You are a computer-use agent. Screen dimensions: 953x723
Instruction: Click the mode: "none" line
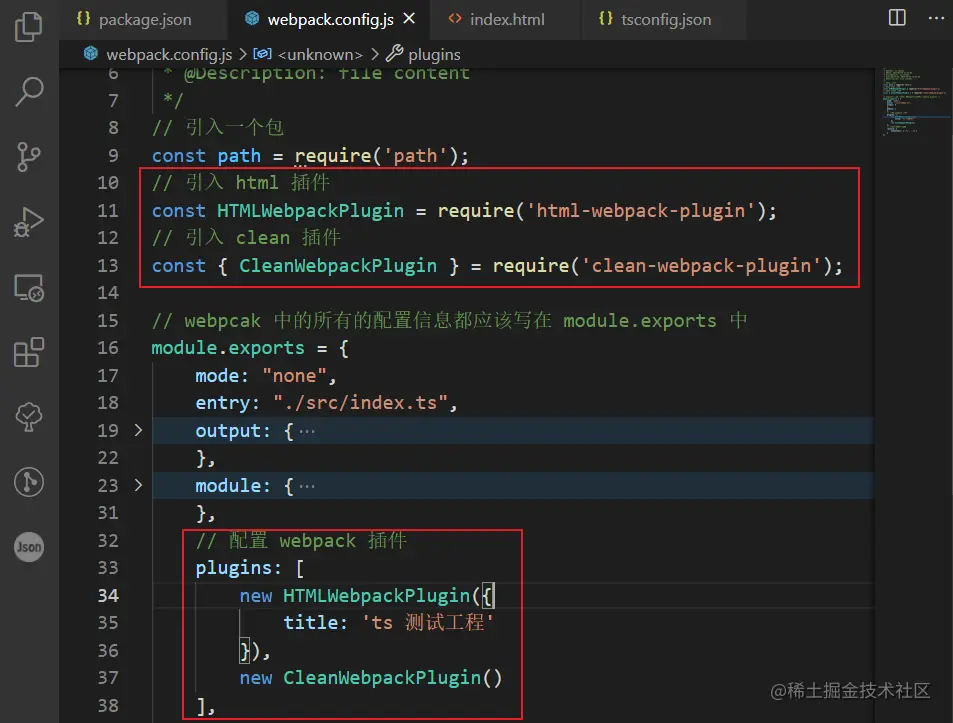click(266, 376)
